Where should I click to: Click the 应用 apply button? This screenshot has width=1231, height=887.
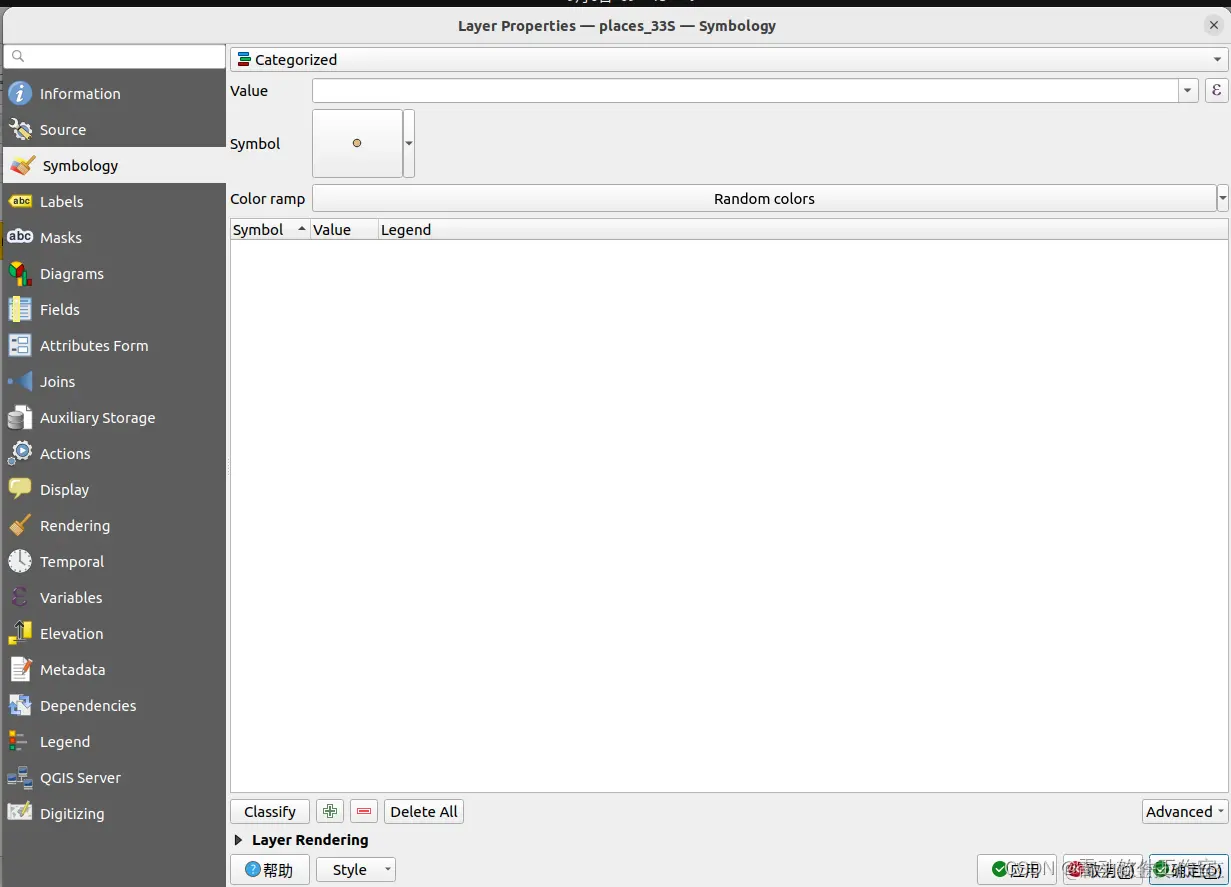click(x=1017, y=870)
